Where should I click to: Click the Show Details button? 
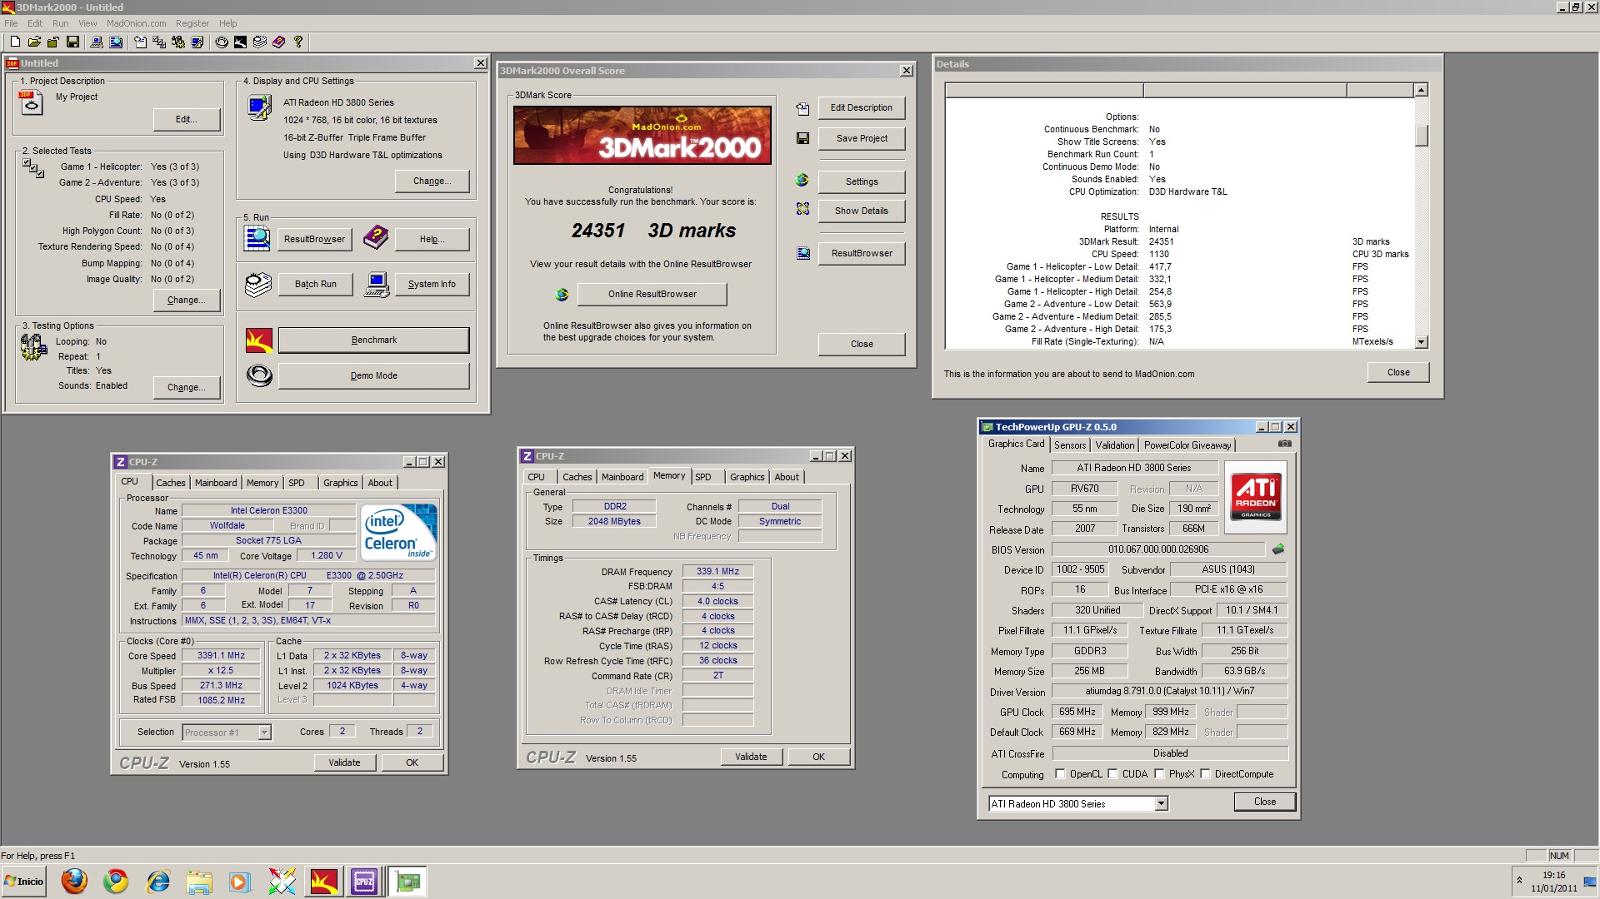(861, 210)
